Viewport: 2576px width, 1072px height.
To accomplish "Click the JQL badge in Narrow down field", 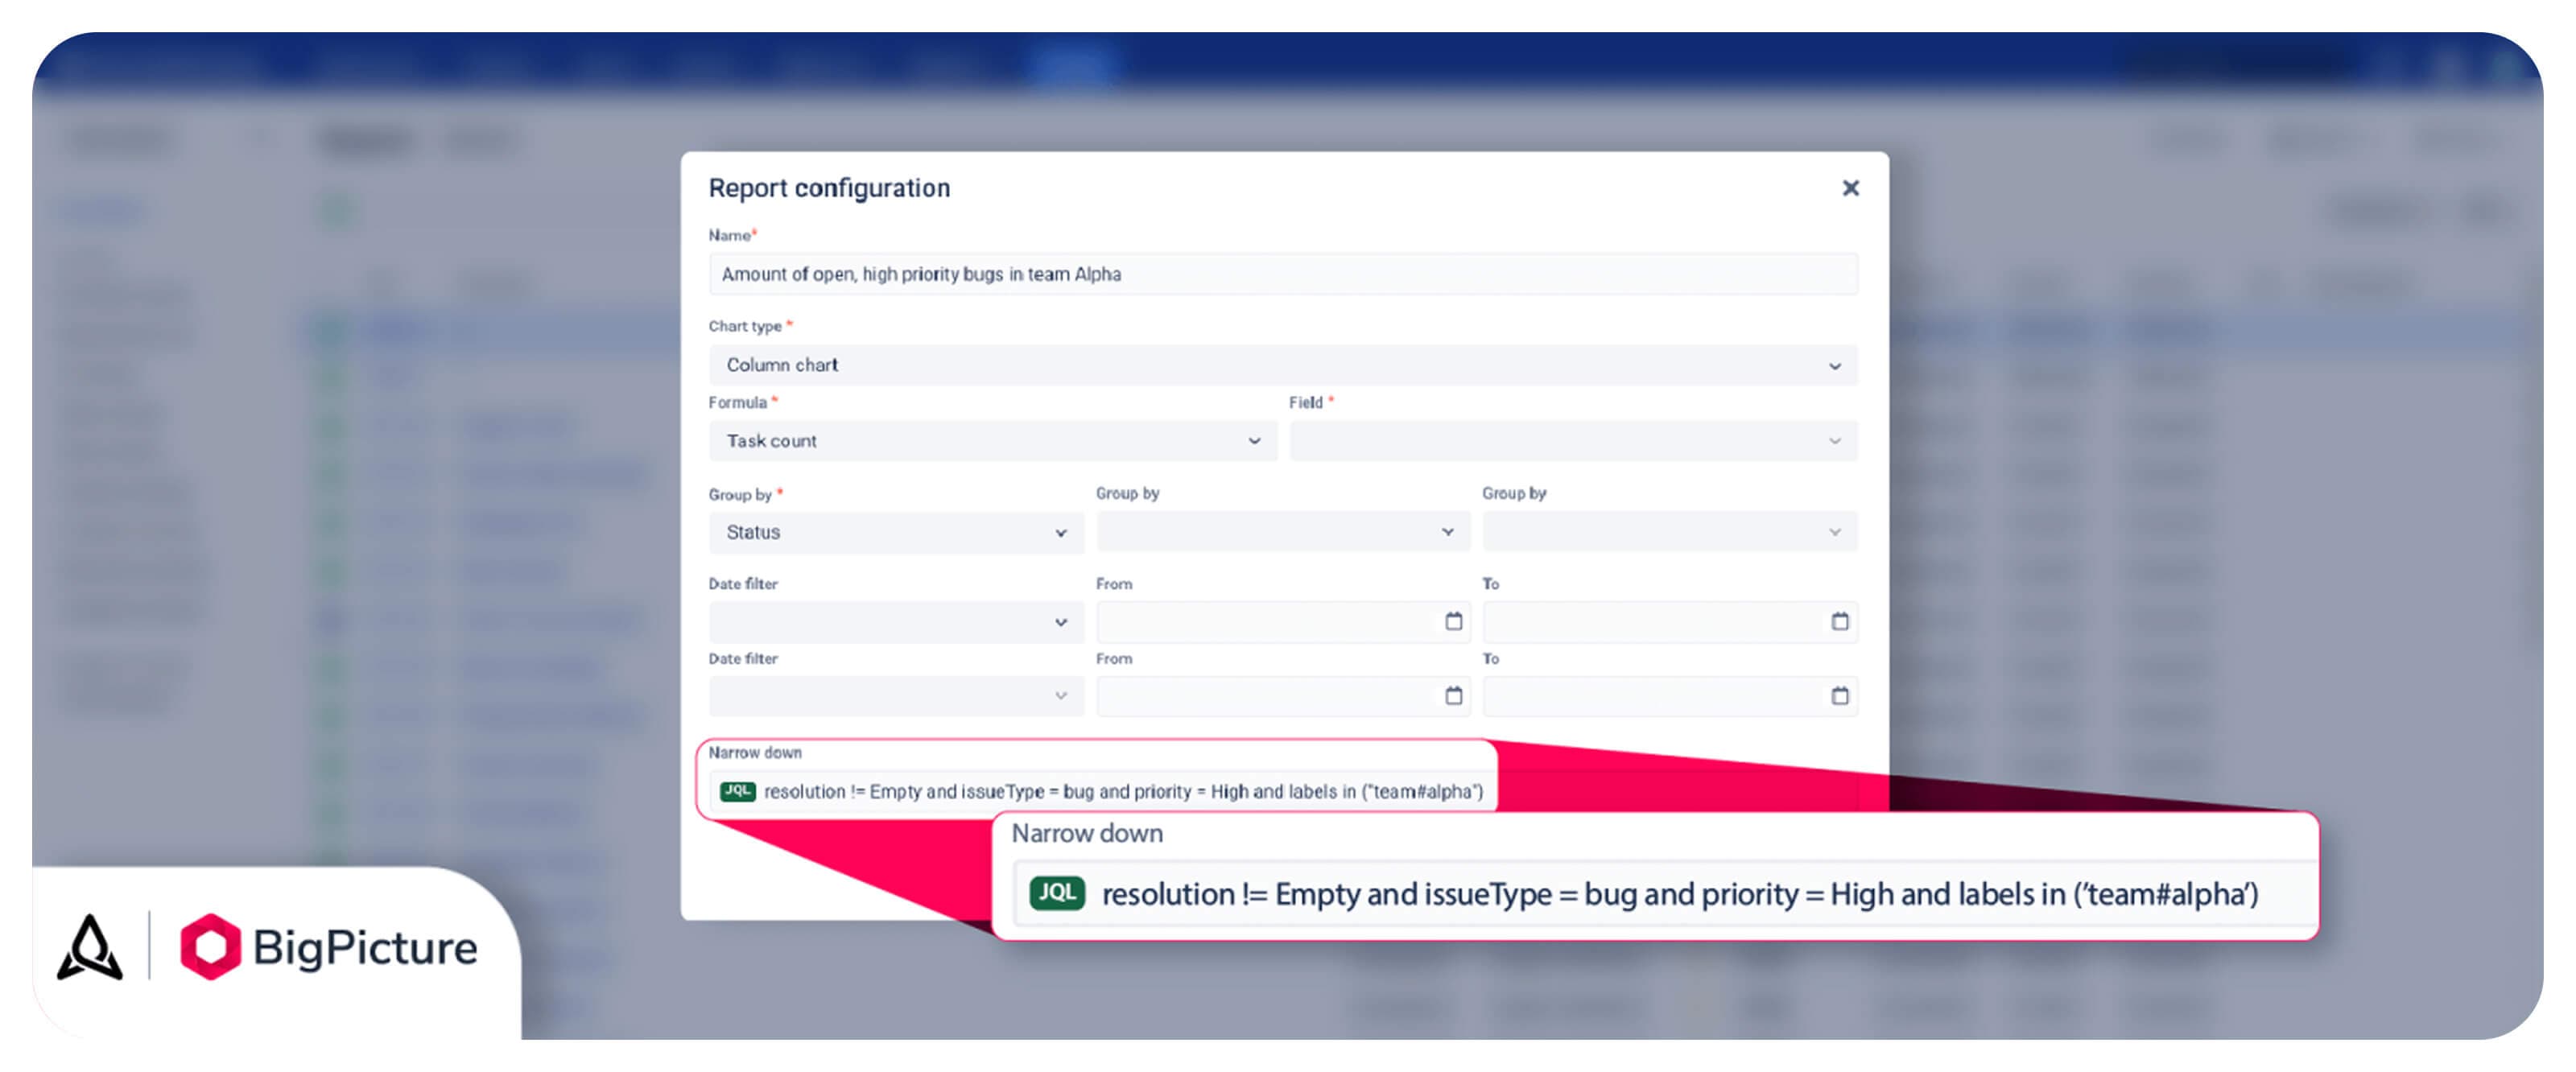I will click(737, 791).
